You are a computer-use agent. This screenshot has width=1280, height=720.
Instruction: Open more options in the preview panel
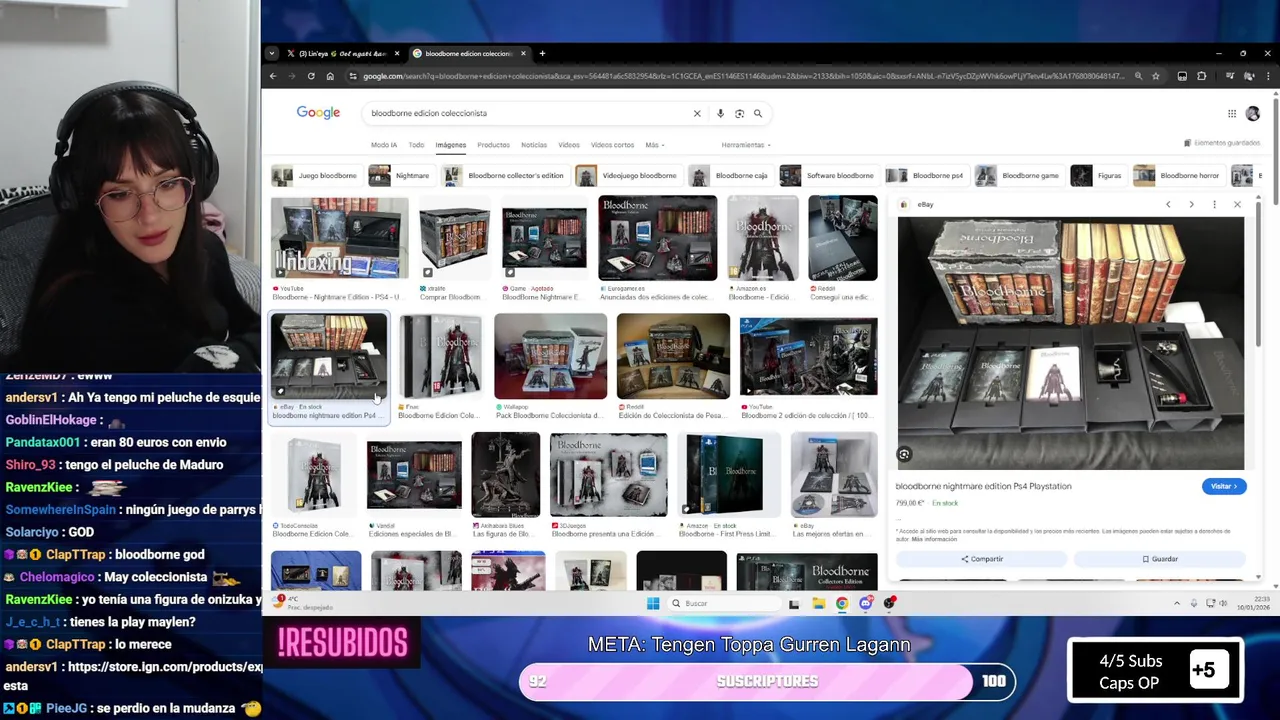[1214, 204]
